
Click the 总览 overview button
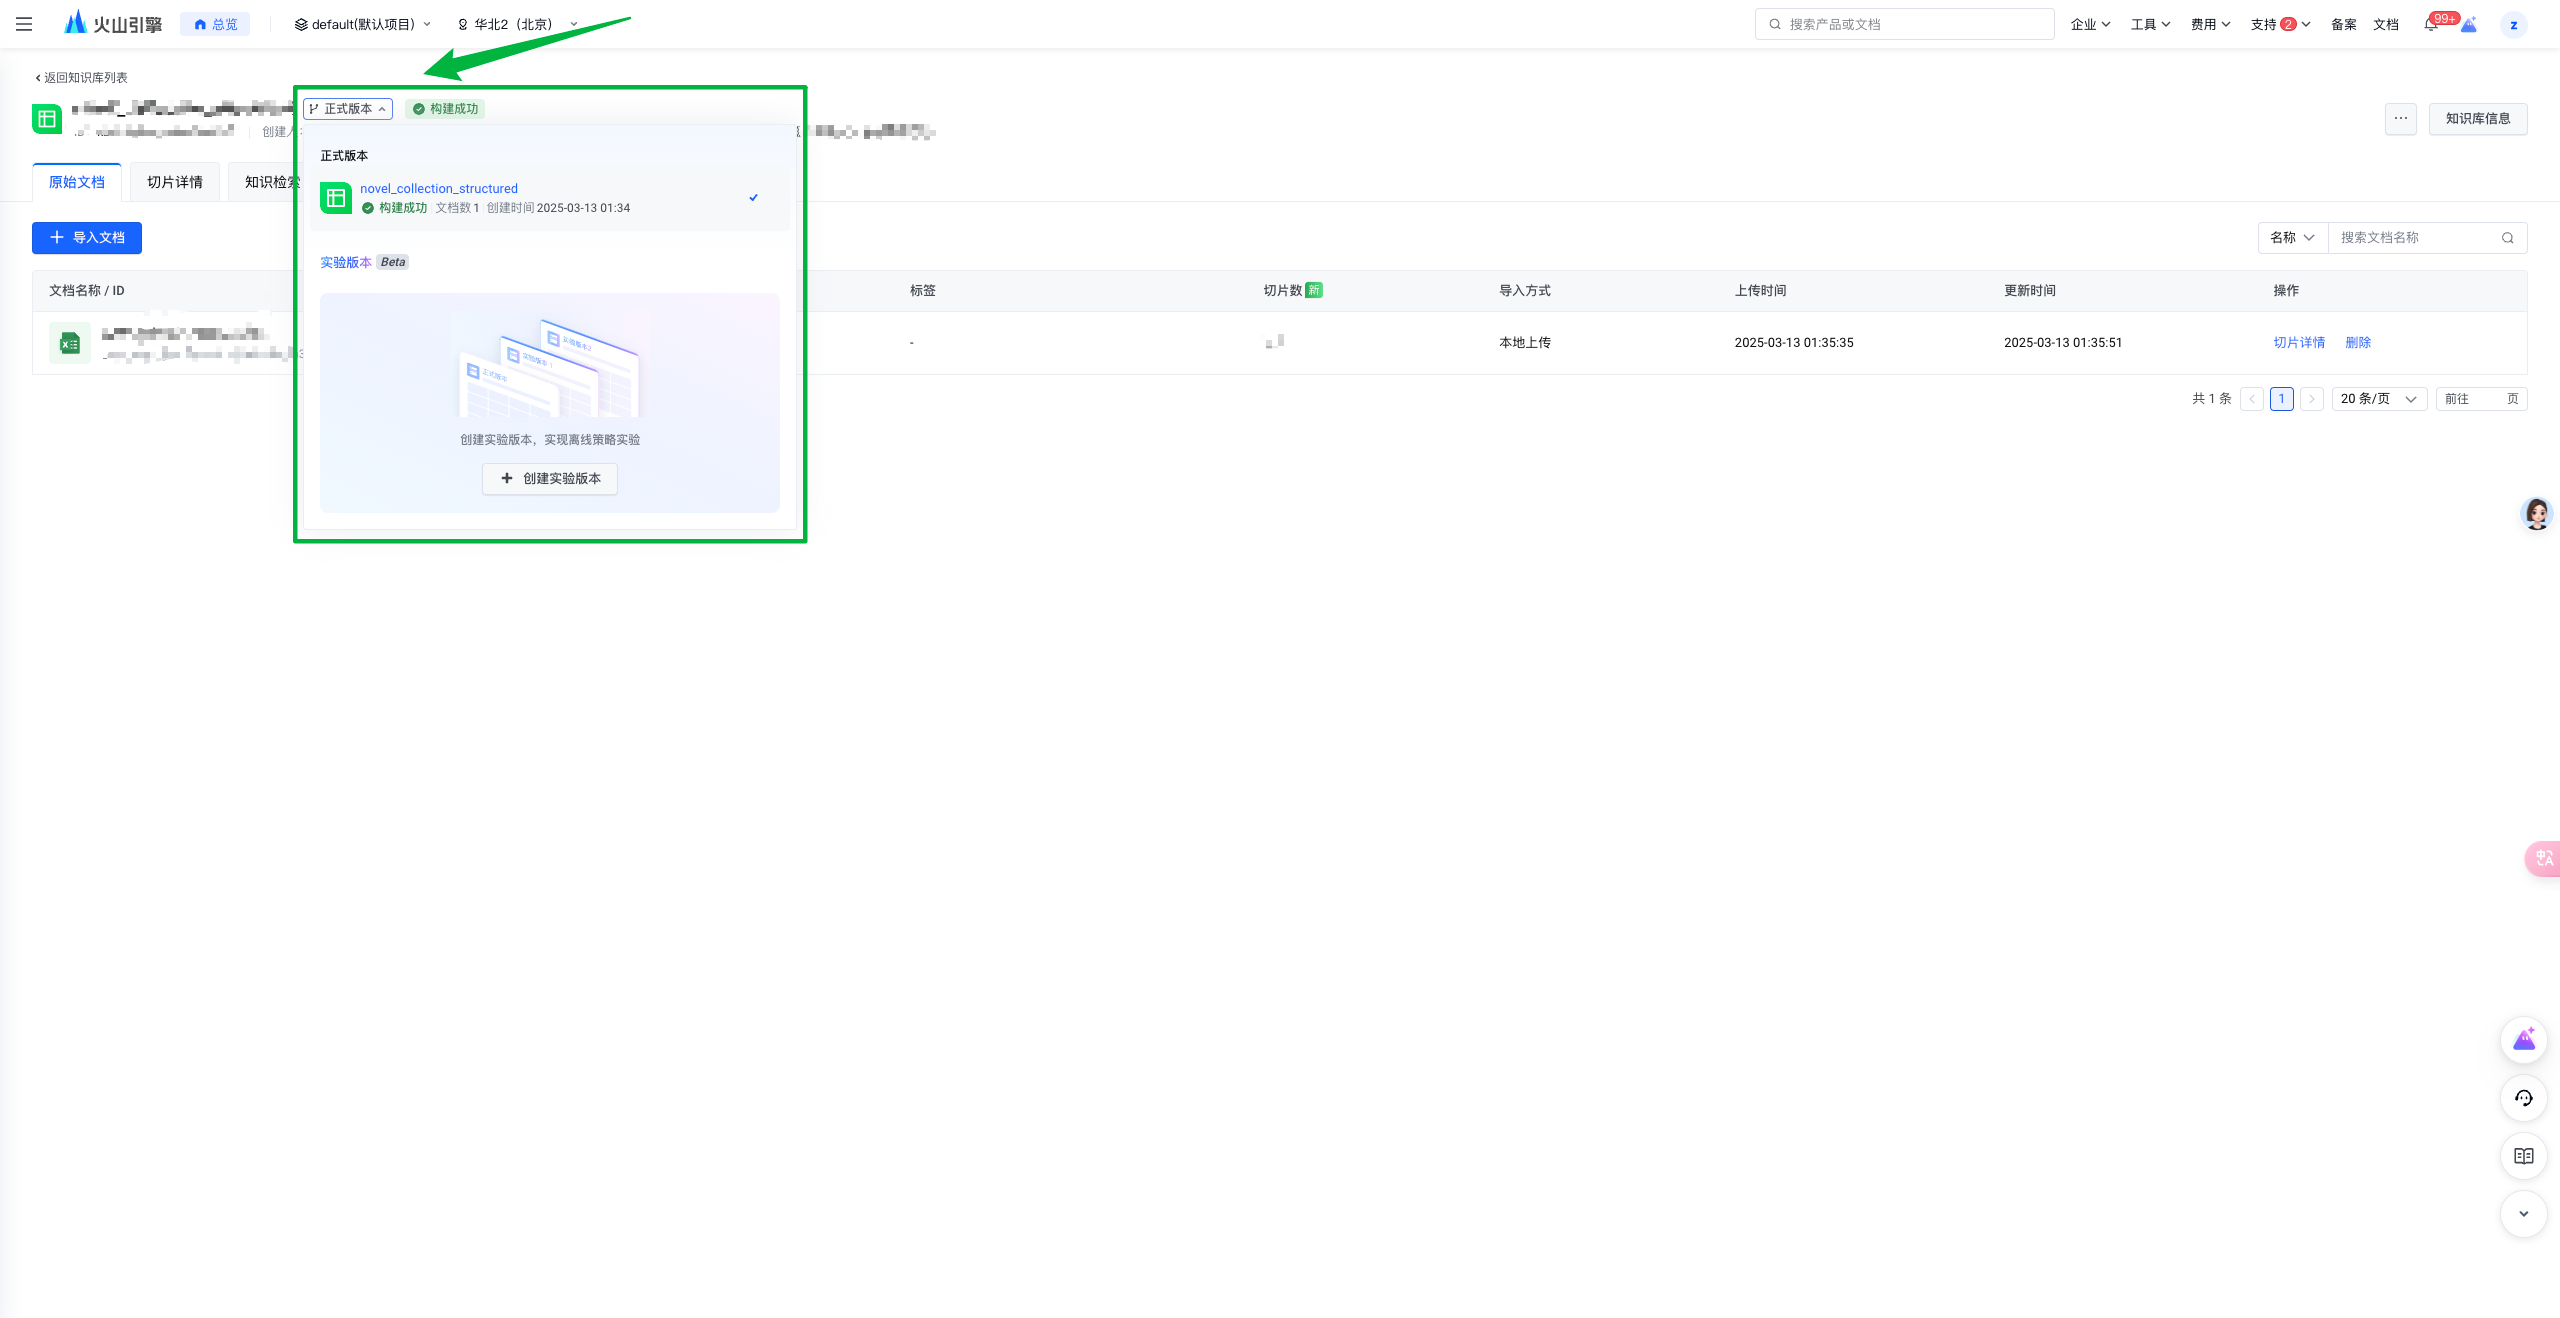point(215,24)
